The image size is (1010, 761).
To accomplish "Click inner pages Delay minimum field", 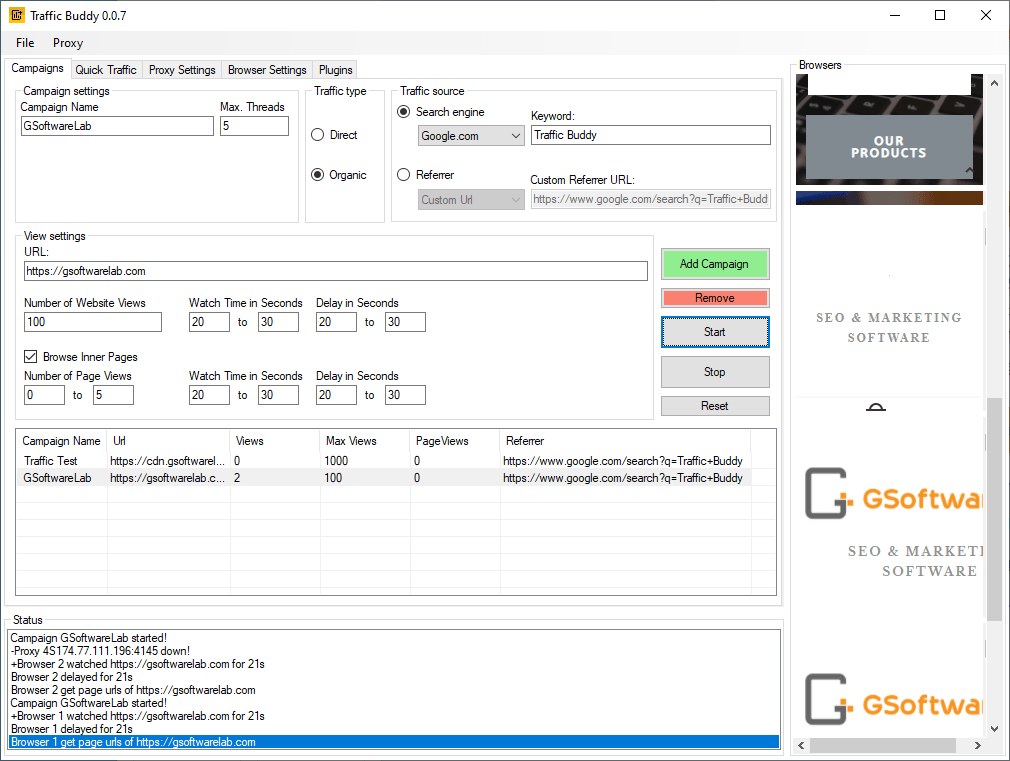I will 336,394.
